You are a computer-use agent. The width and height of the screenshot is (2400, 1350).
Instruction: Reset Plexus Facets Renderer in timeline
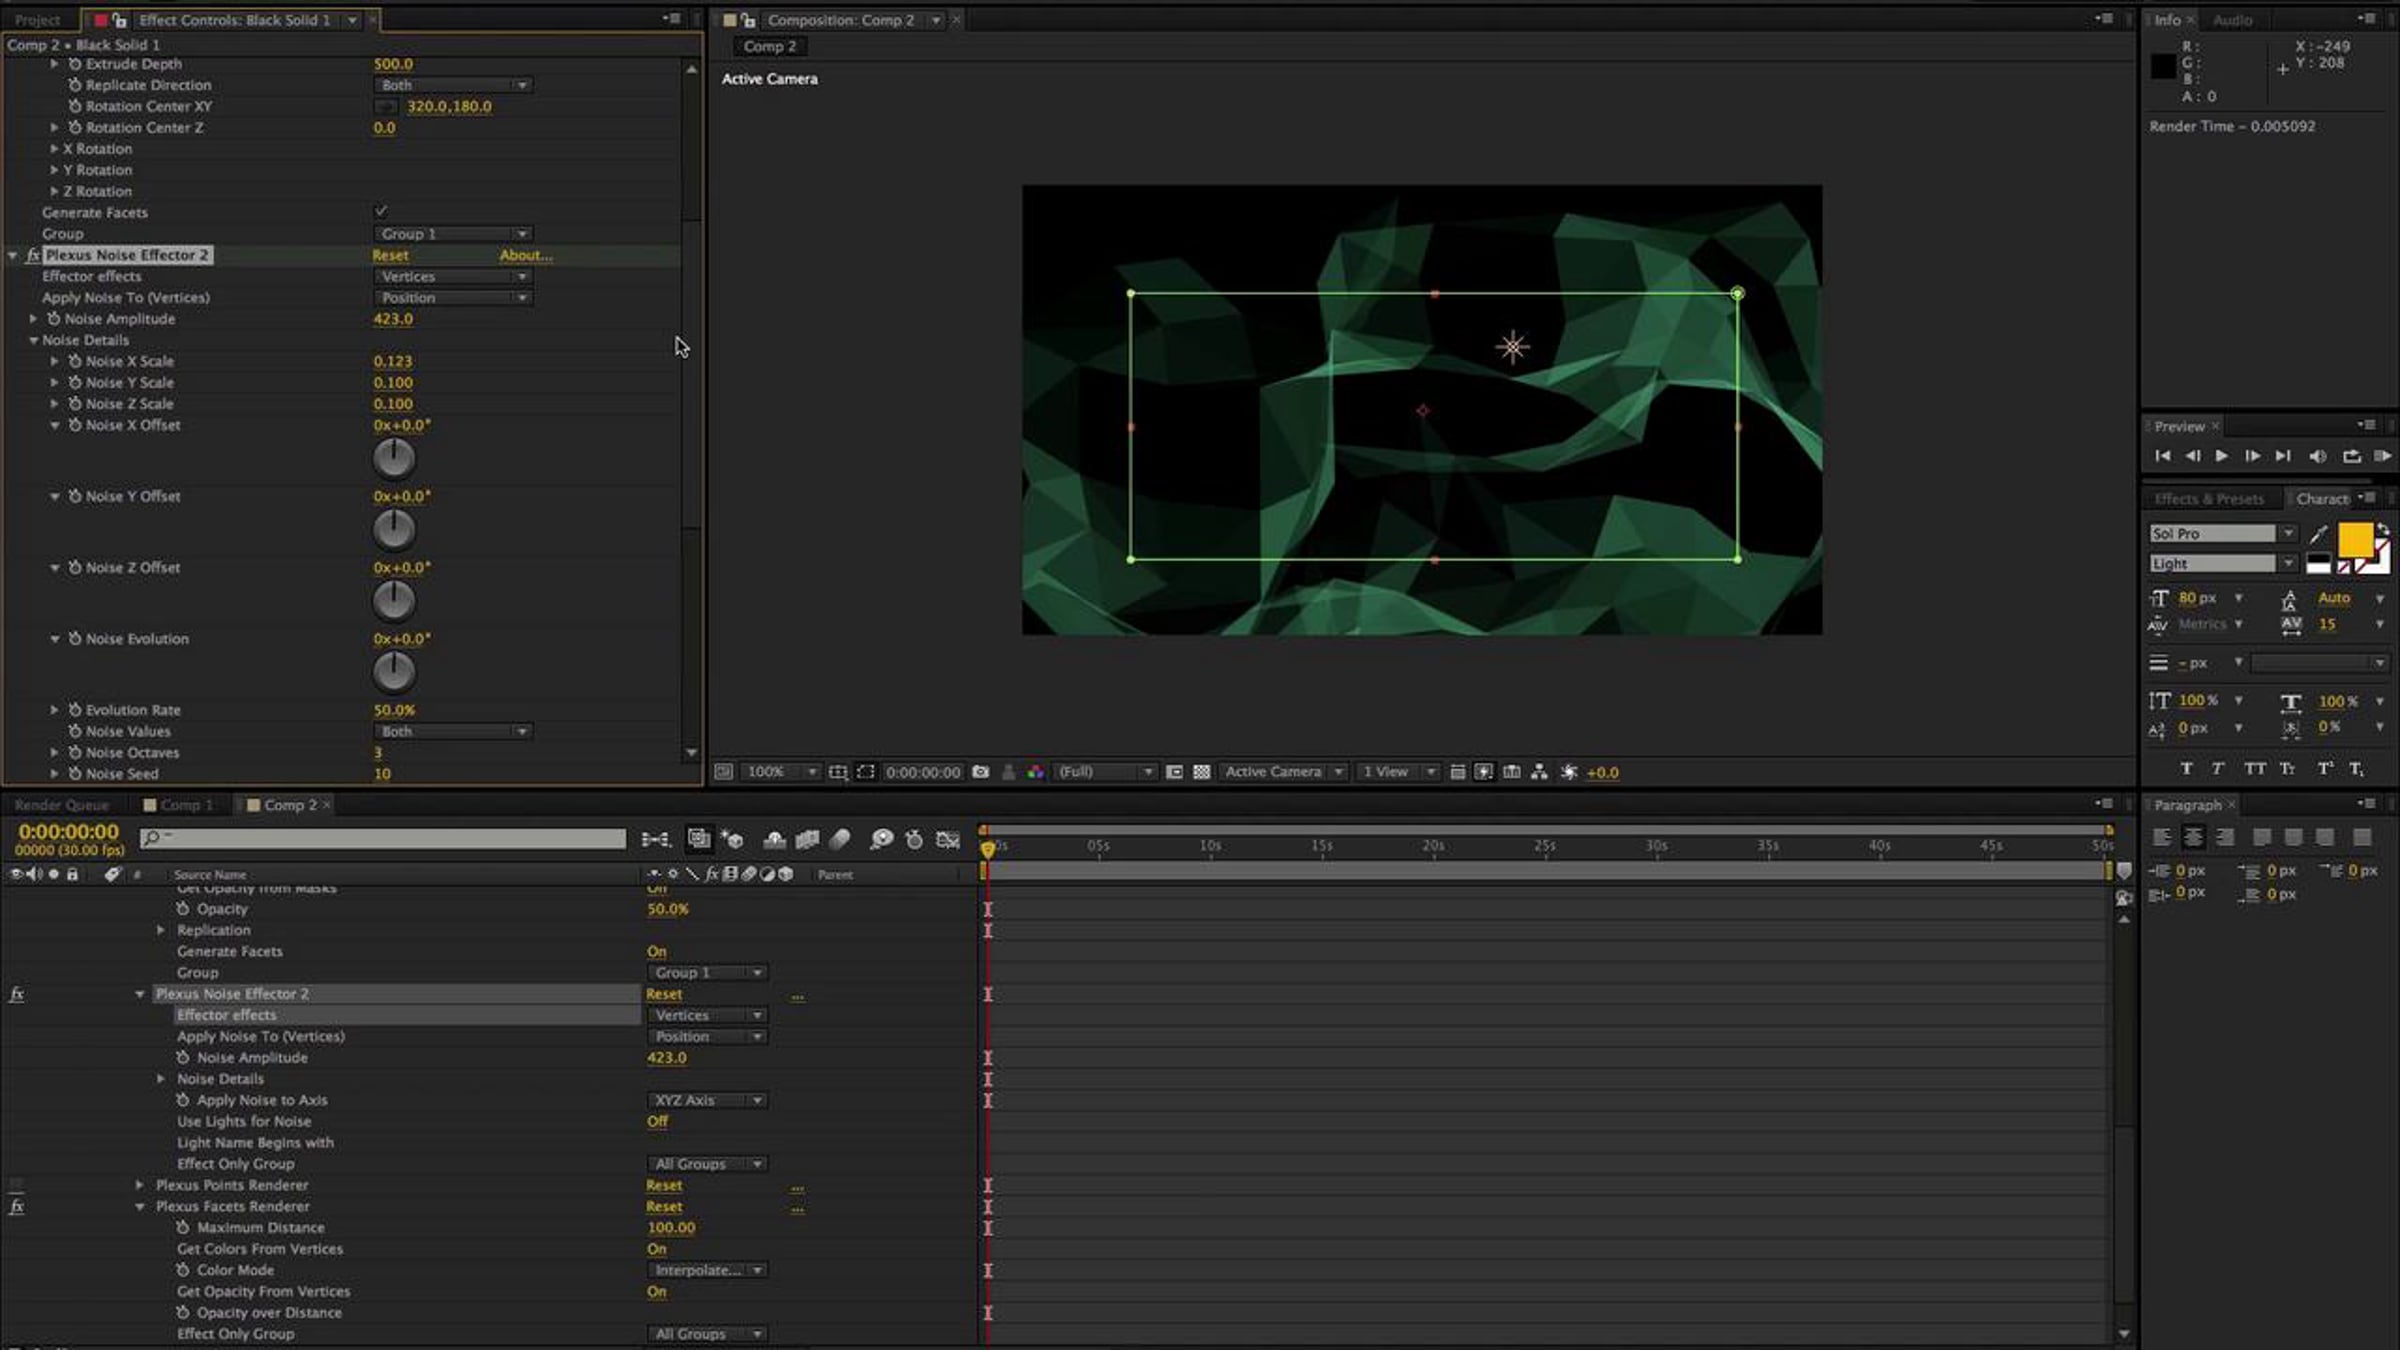click(664, 1207)
